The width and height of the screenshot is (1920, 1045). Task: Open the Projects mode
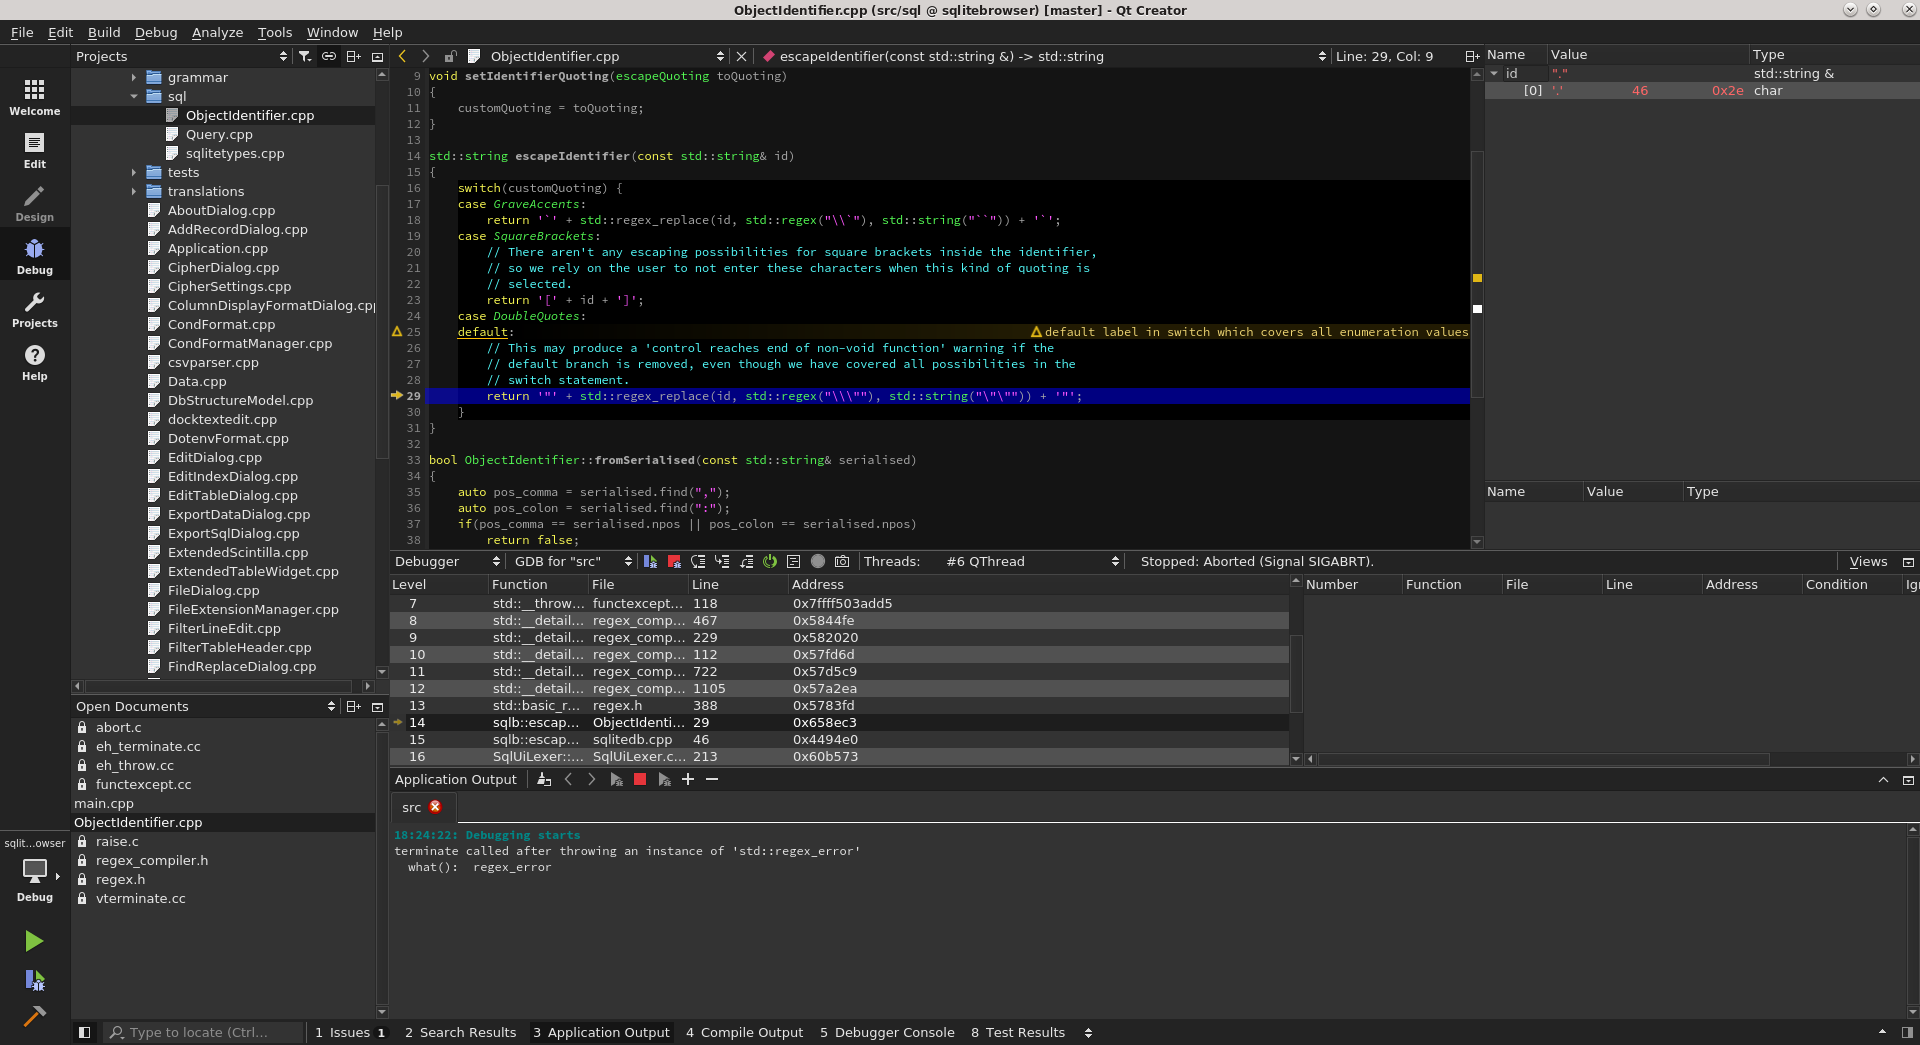coord(34,309)
